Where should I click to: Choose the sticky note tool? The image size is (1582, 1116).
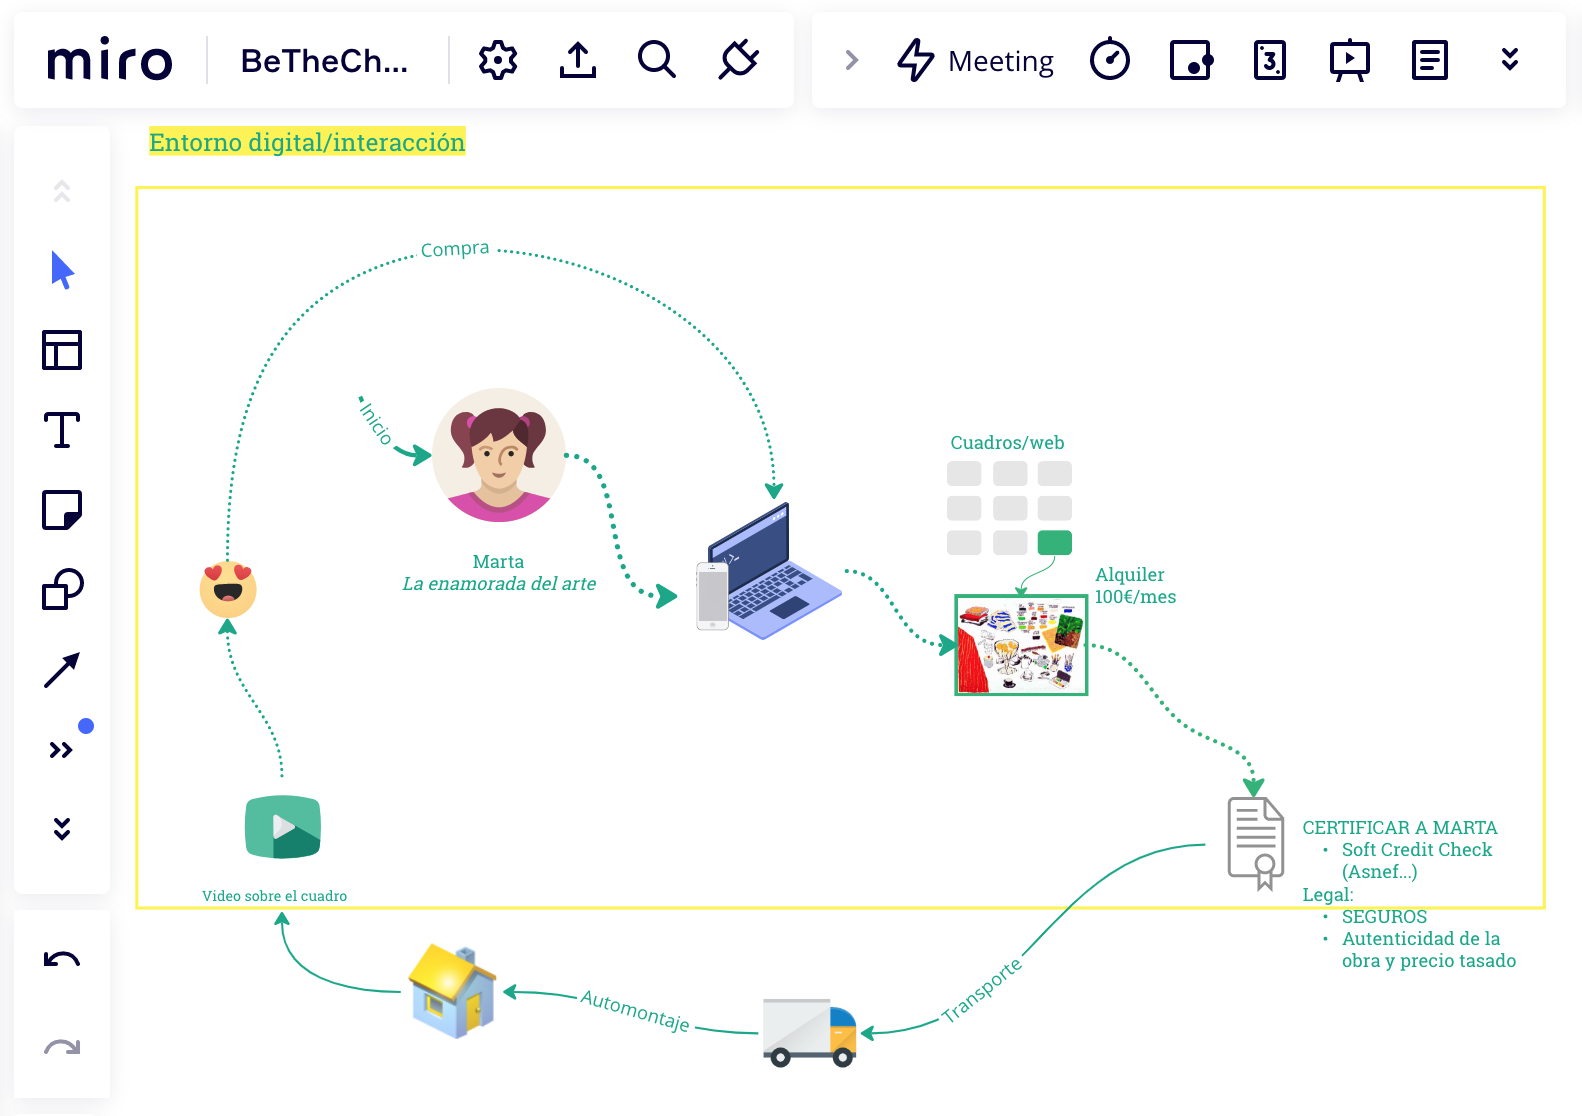pyautogui.click(x=62, y=510)
